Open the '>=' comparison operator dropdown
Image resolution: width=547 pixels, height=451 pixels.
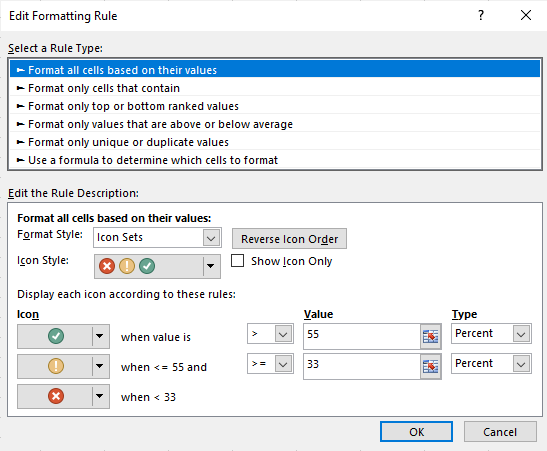[270, 364]
